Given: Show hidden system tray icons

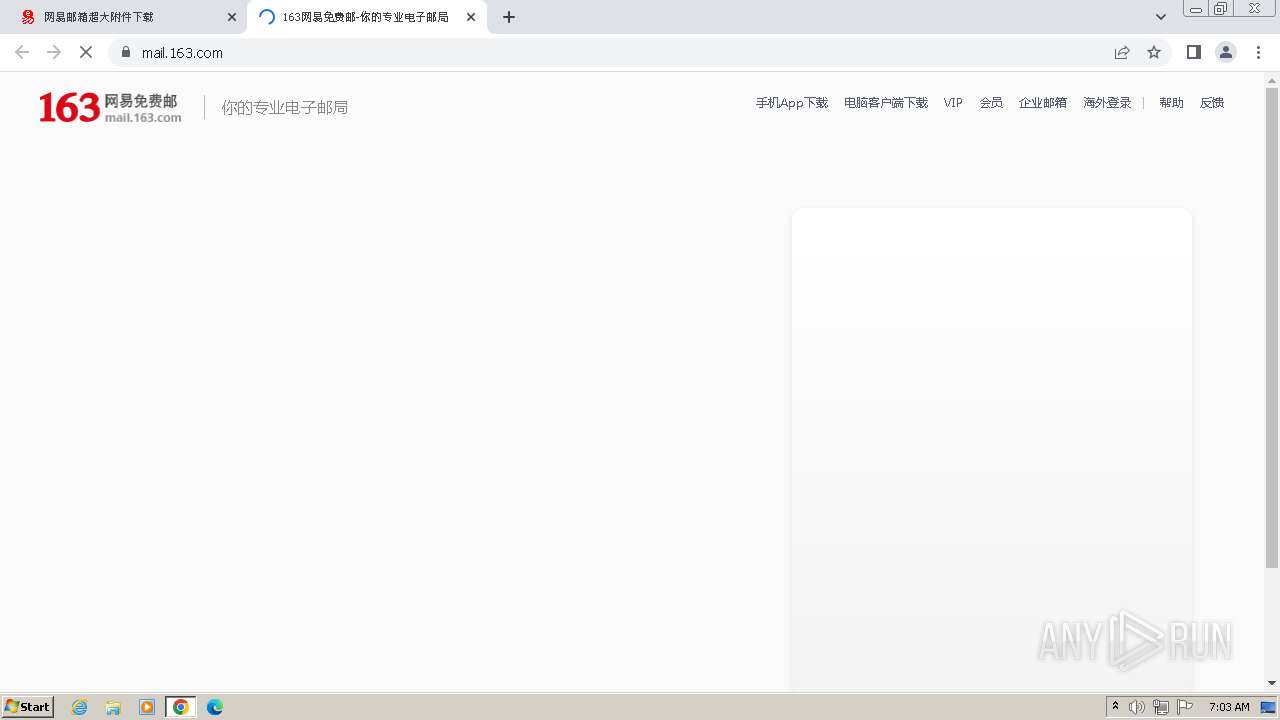Looking at the screenshot, I should (1116, 707).
